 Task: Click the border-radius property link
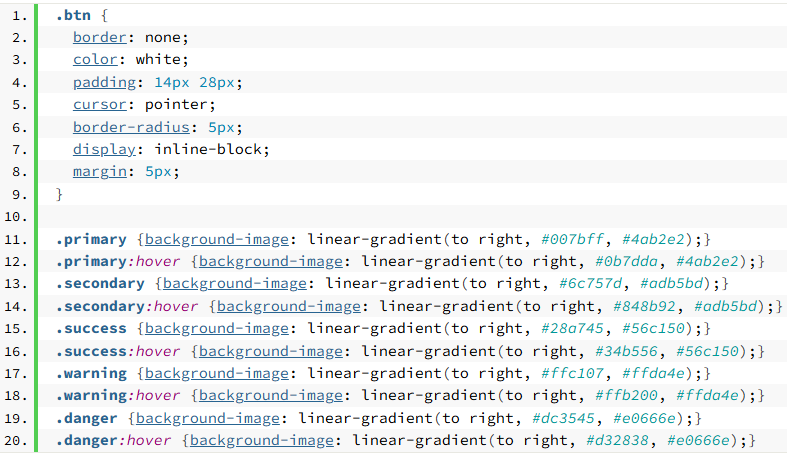(135, 127)
